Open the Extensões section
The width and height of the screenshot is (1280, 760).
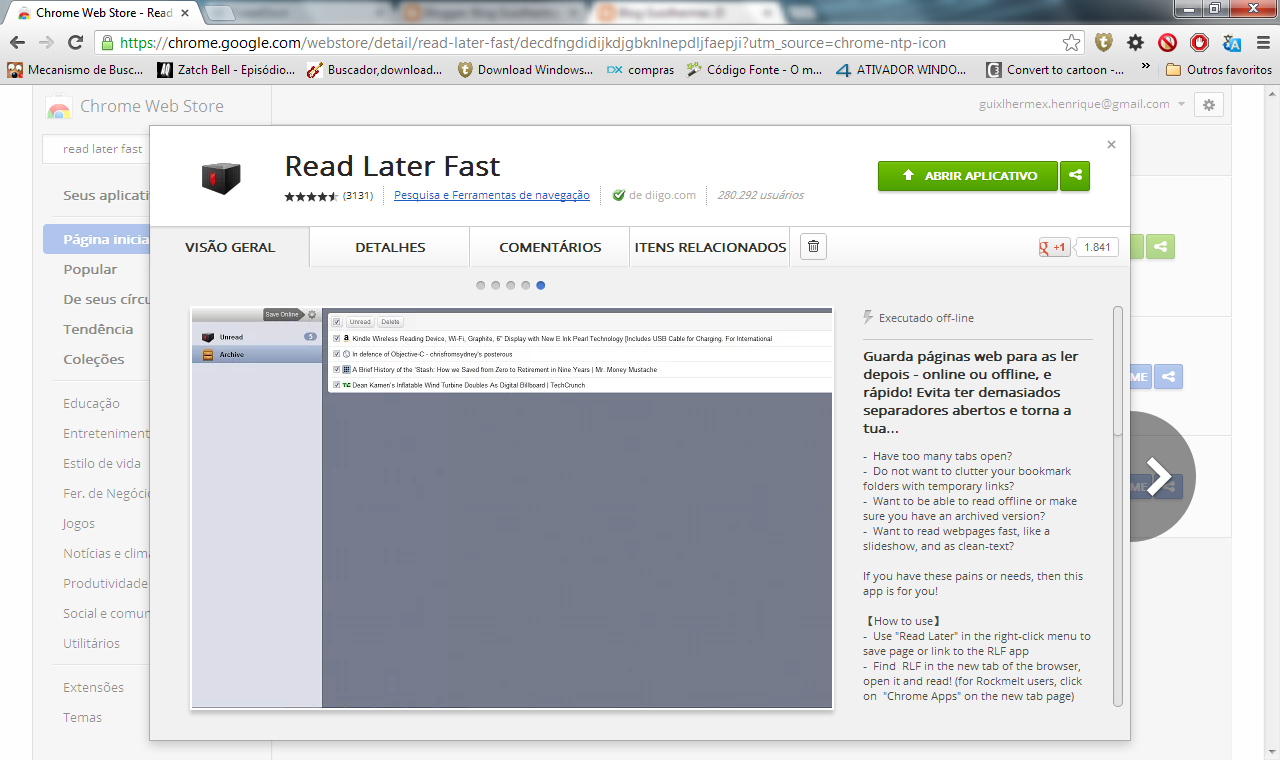tap(94, 687)
